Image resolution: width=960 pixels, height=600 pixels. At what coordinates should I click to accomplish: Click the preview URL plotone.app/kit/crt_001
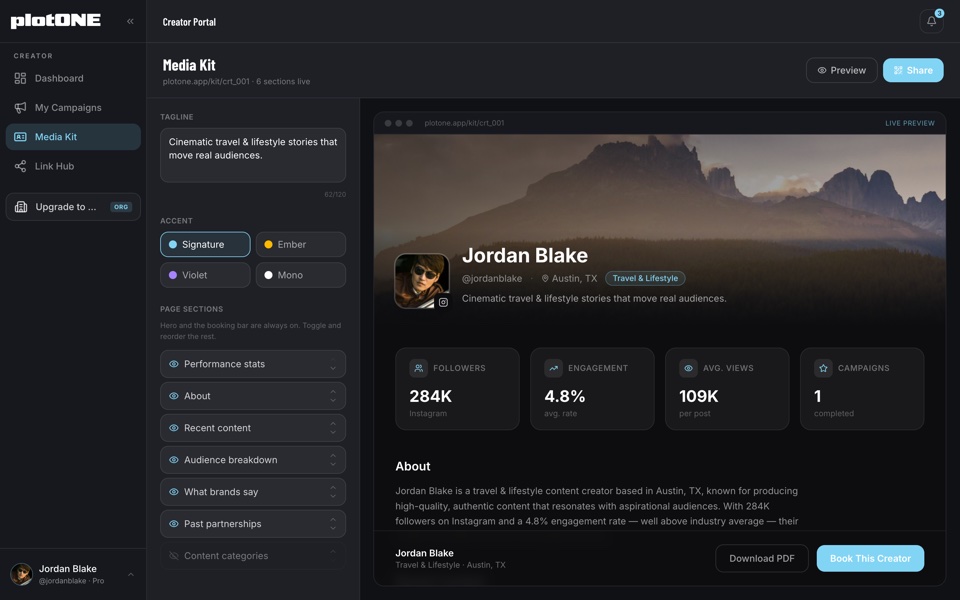[464, 123]
